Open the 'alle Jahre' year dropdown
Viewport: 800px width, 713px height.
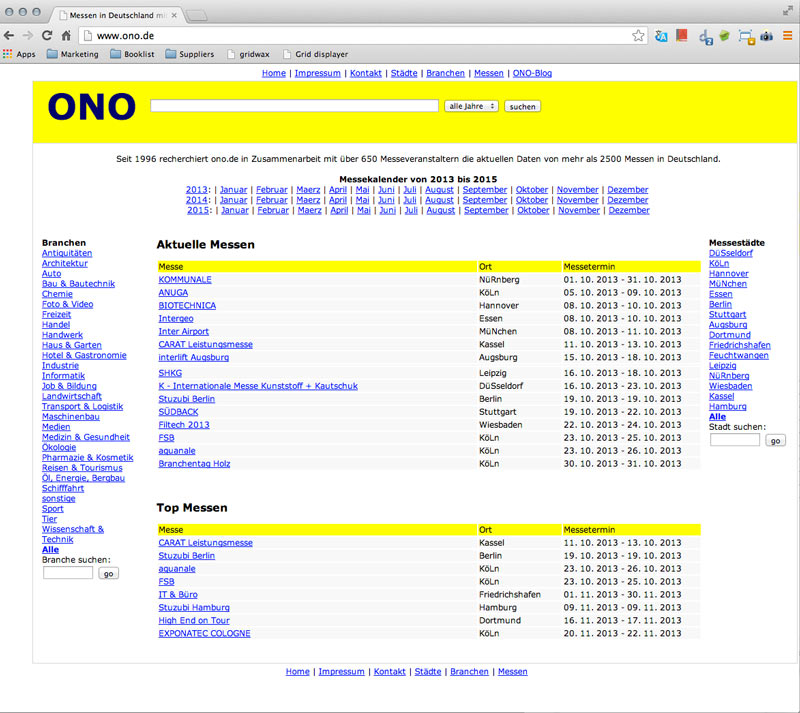pos(471,106)
